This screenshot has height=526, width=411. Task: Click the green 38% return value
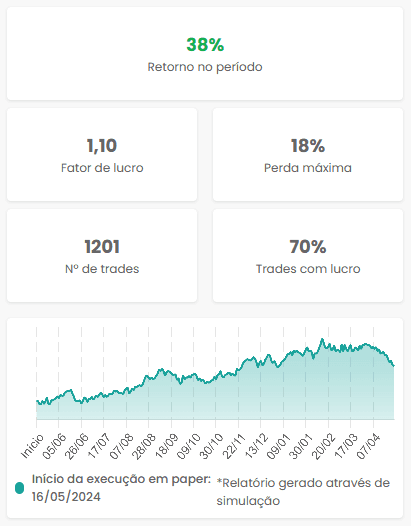click(205, 44)
